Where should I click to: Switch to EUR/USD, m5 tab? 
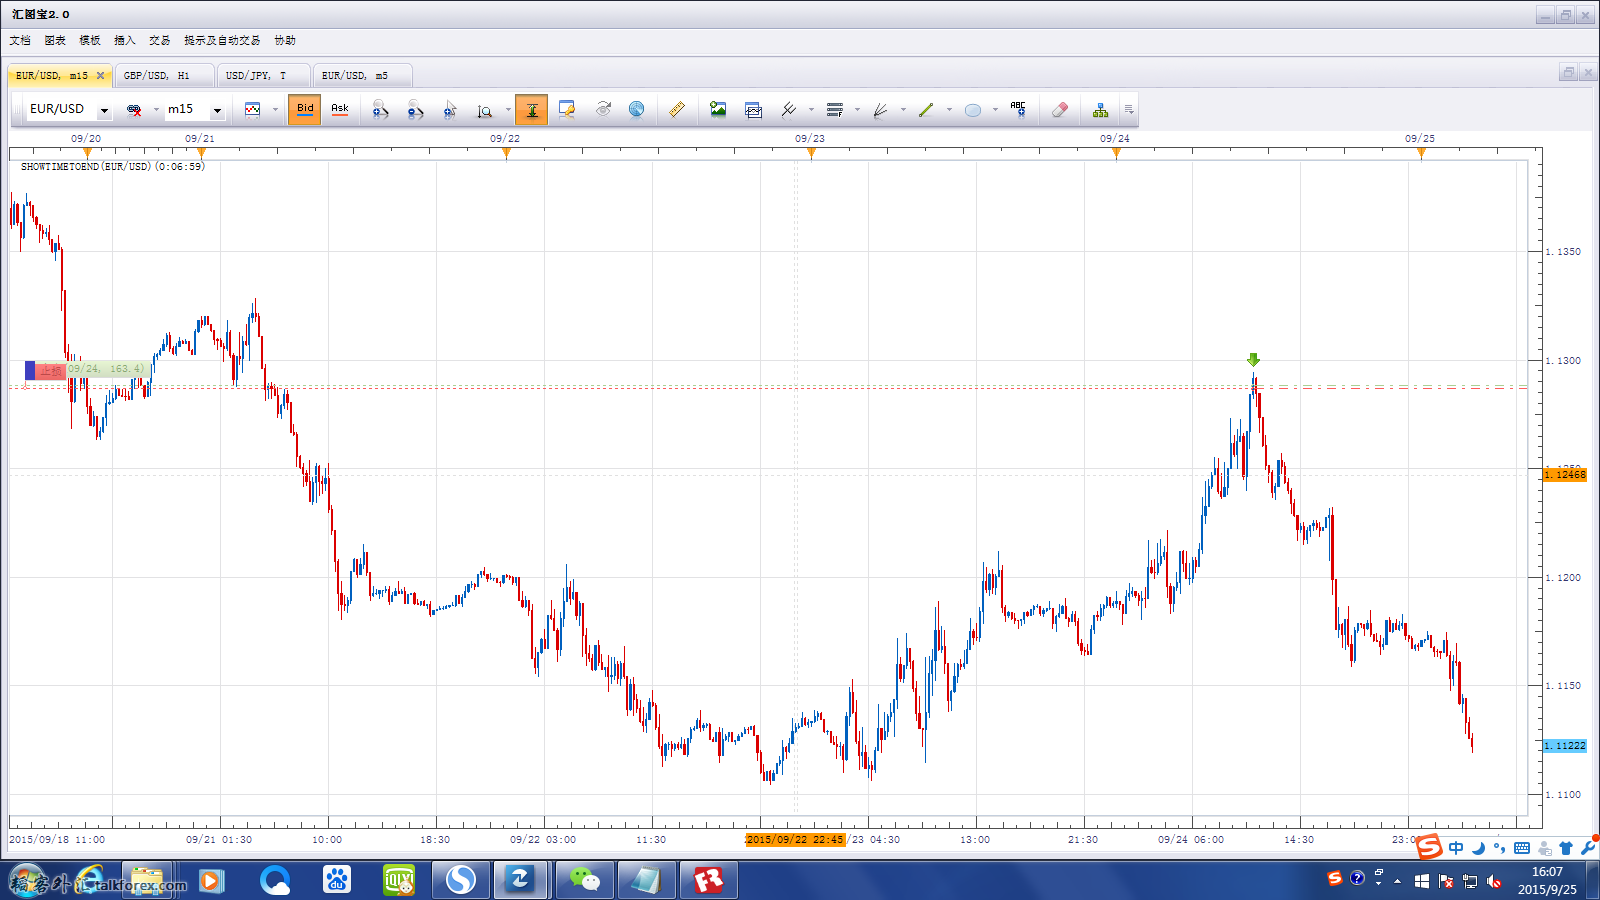[362, 75]
